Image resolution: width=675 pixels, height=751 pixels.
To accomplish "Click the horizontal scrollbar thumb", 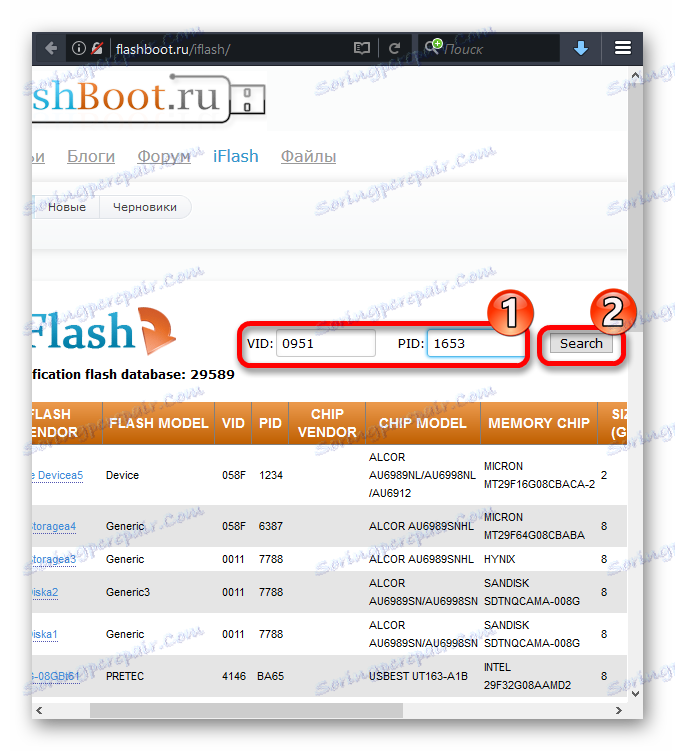I will tap(246, 711).
